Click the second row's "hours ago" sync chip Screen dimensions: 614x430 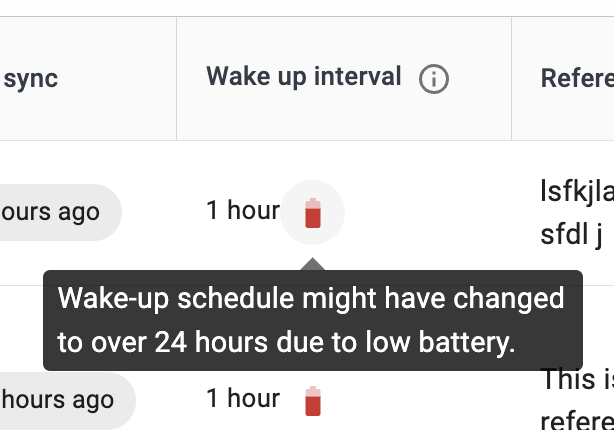point(58,400)
